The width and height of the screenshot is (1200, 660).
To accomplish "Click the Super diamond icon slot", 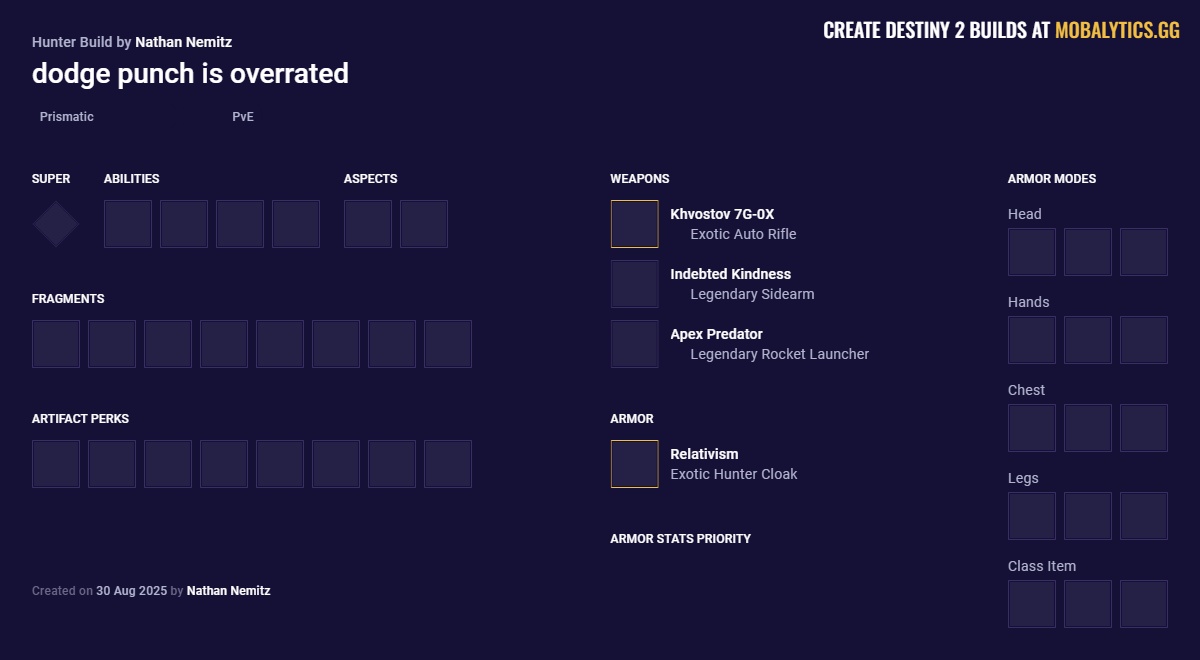I will (56, 224).
